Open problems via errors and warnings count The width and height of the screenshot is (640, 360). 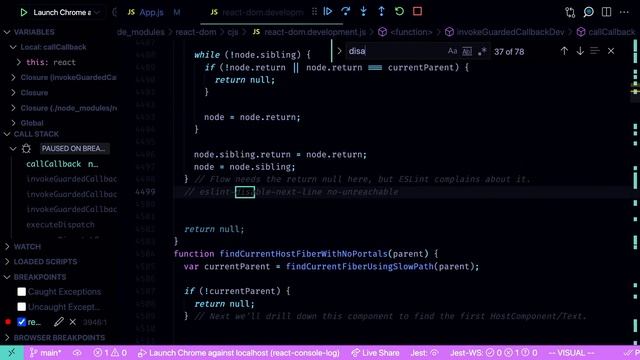(110, 353)
